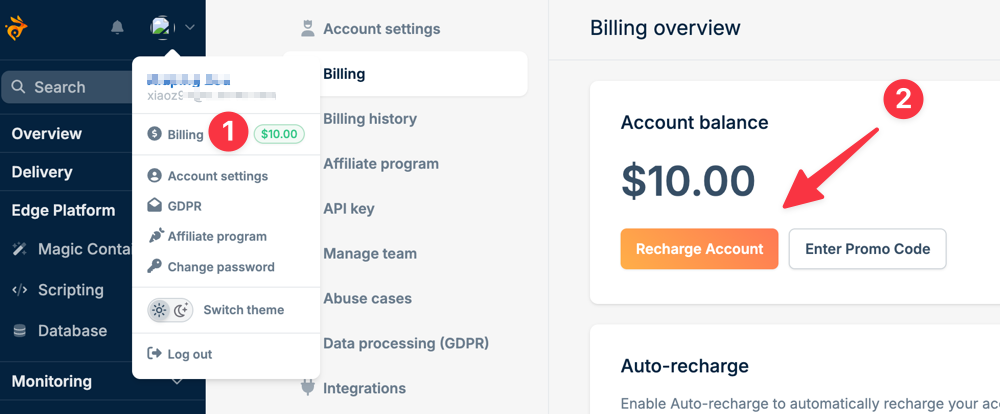Viewport: 1000px width, 414px height.
Task: Open the notifications bell
Action: (x=118, y=28)
